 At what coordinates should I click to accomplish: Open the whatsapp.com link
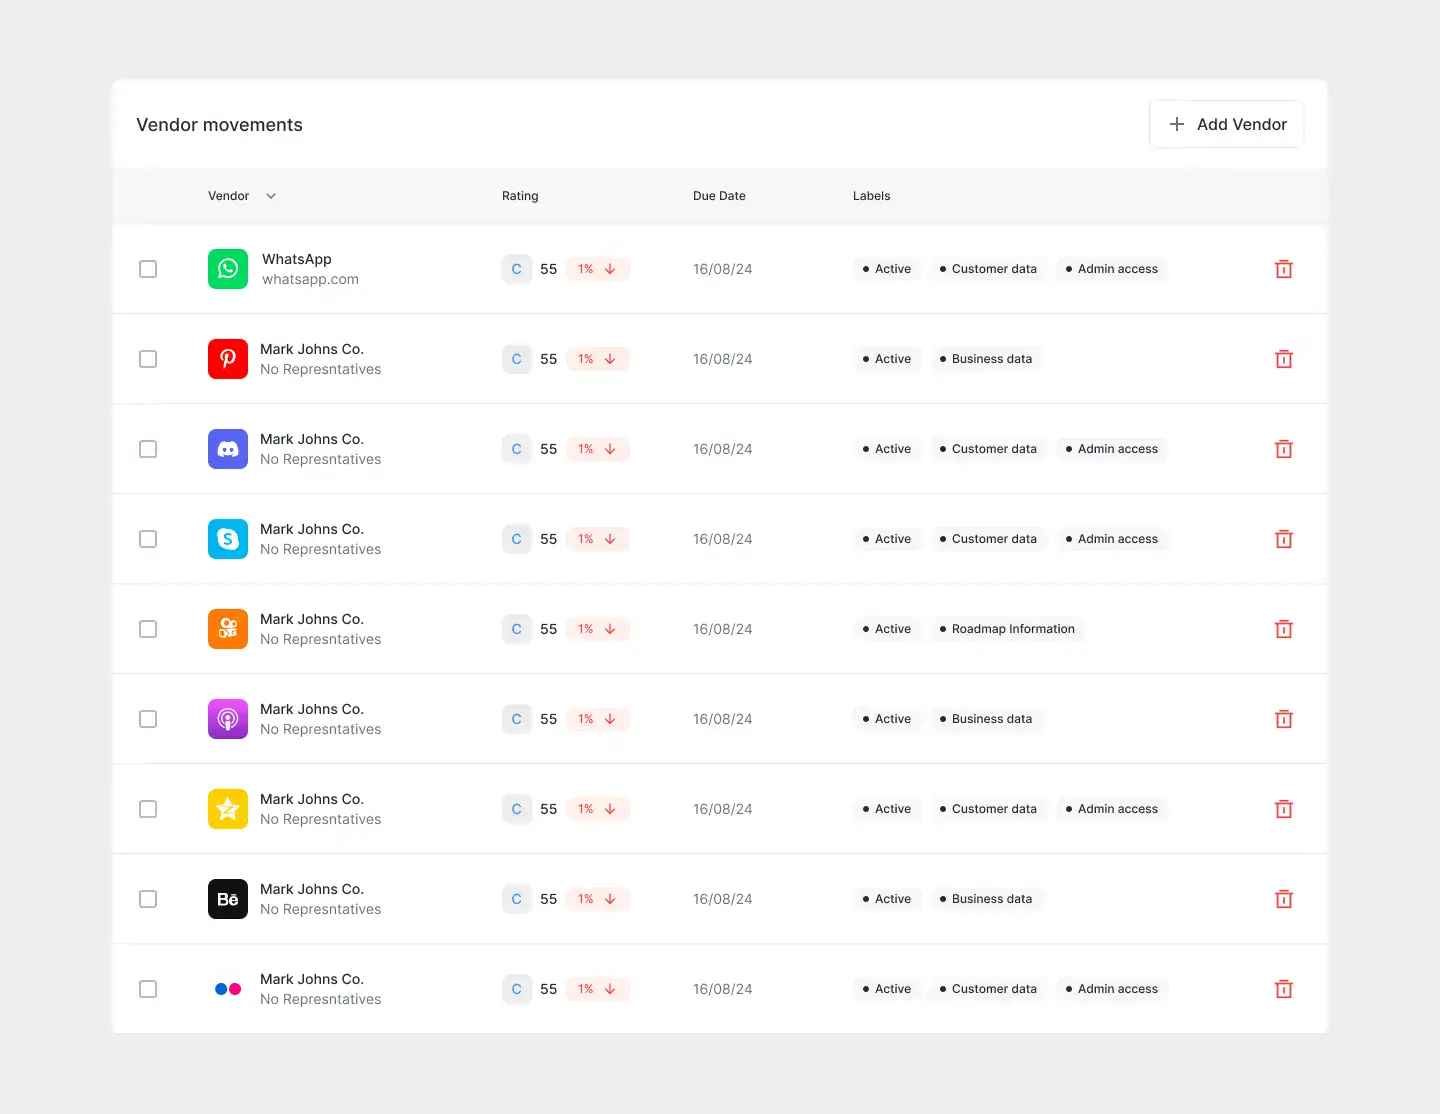310,280
